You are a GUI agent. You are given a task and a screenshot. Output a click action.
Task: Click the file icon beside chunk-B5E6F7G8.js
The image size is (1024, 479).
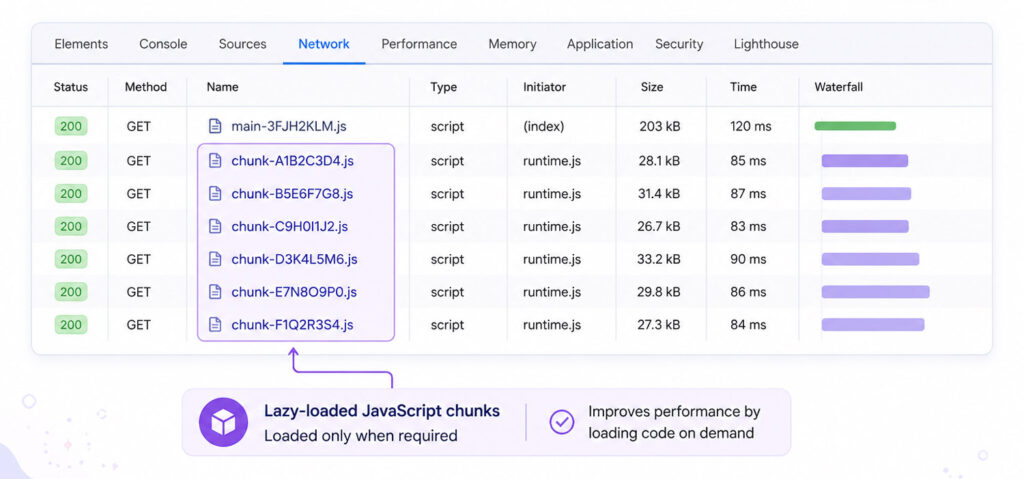point(215,193)
